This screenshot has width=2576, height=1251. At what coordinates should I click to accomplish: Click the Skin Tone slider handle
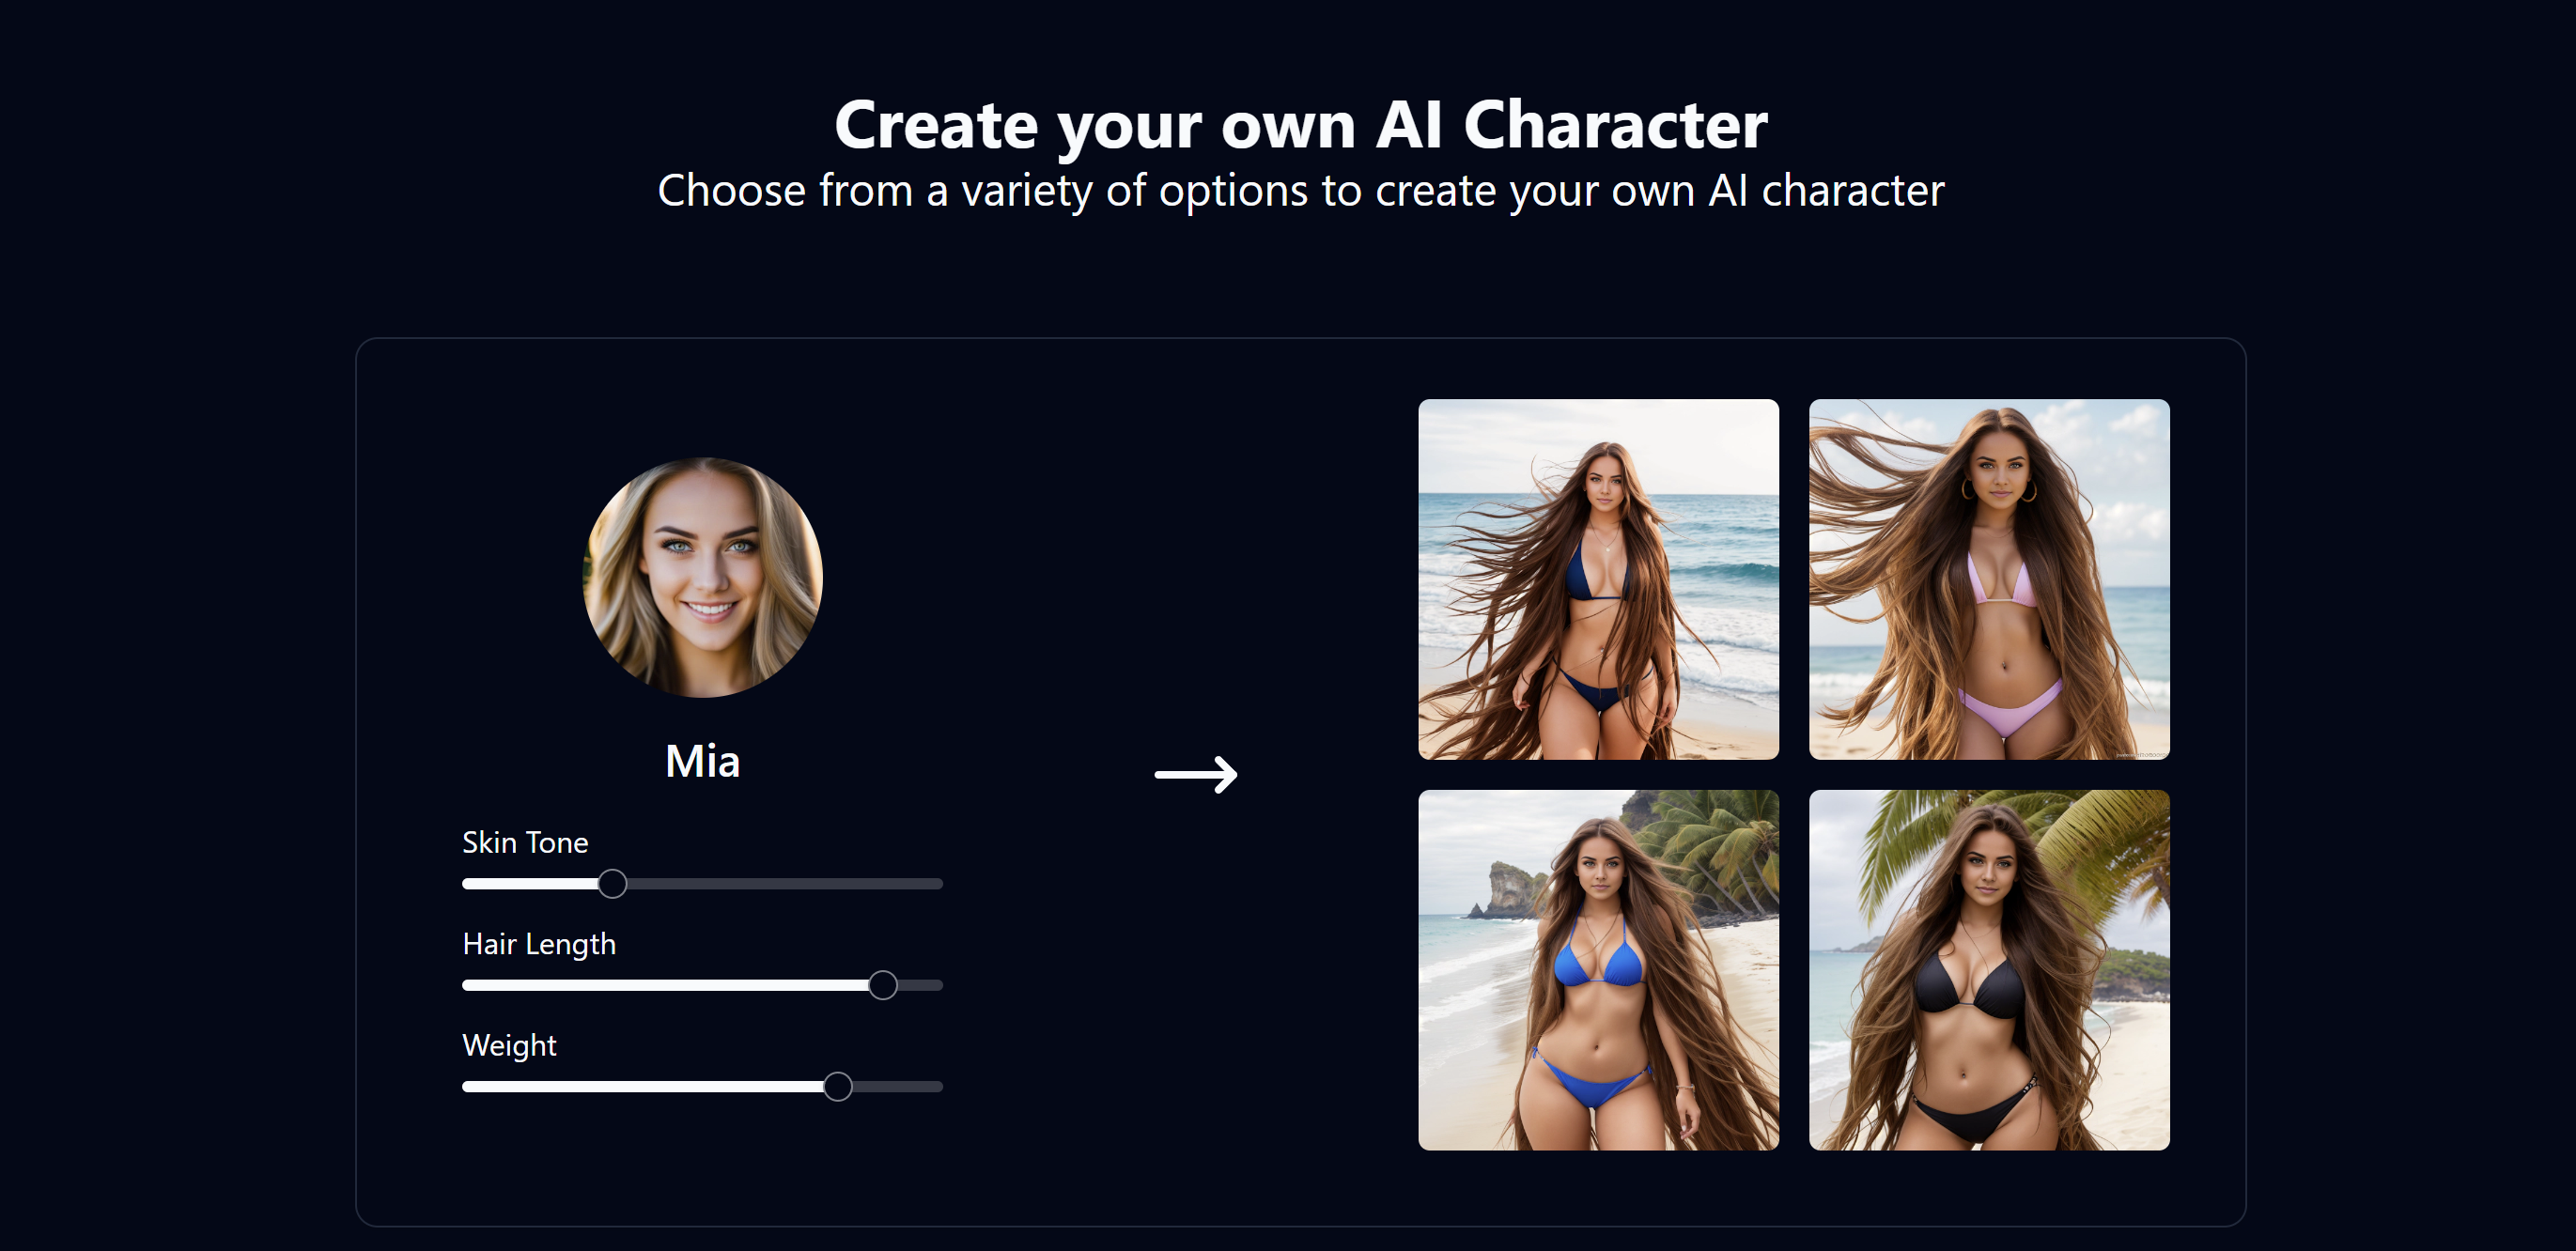(612, 884)
